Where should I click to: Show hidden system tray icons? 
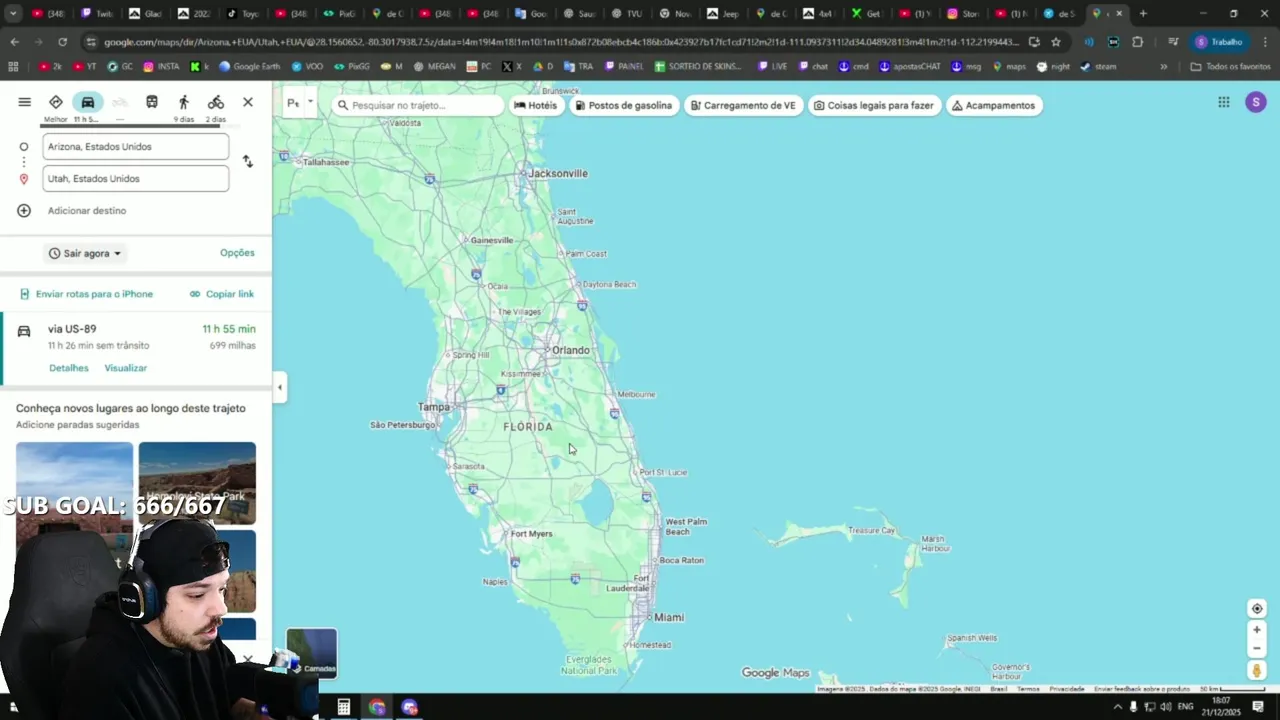tap(1118, 707)
